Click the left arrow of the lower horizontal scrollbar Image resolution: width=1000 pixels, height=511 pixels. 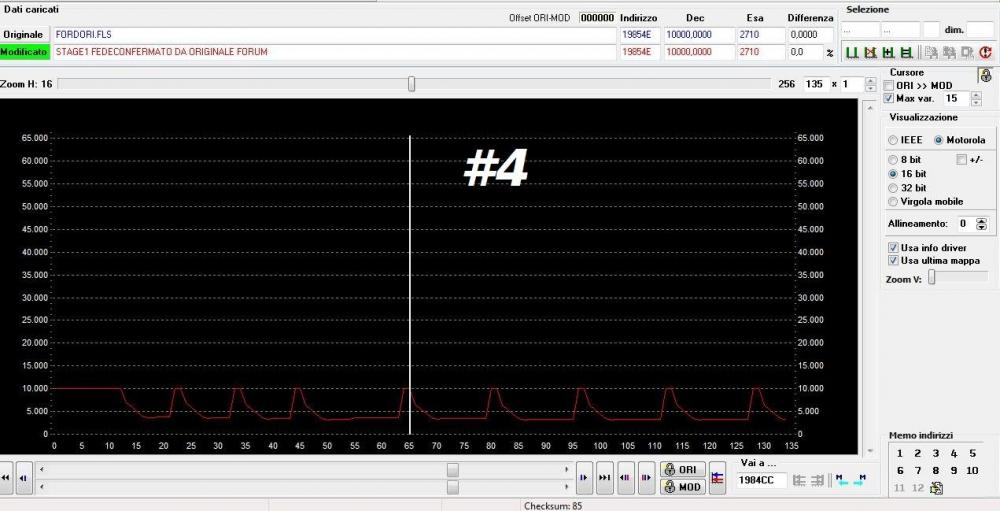(41, 487)
